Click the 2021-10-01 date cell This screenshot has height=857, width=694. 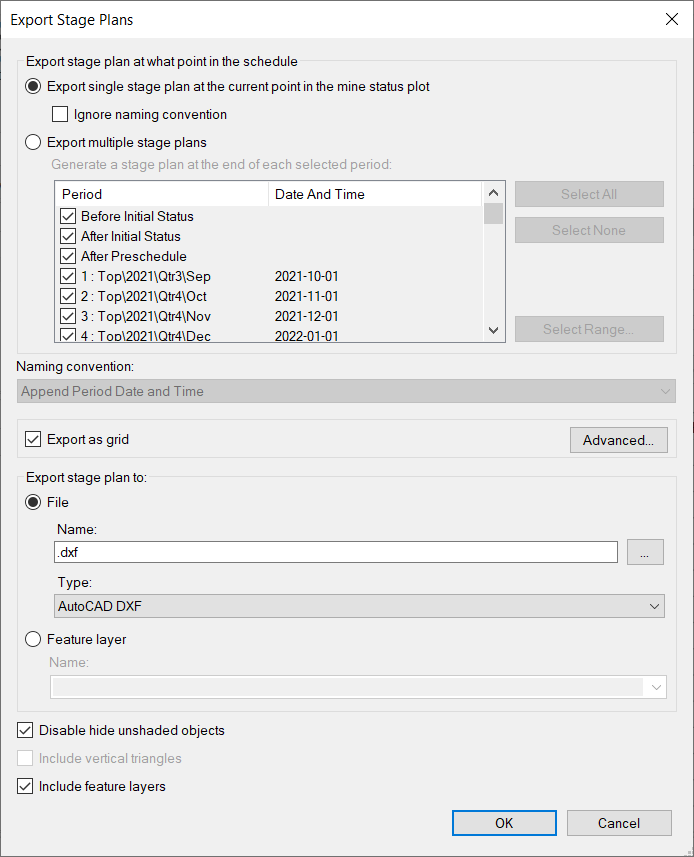(307, 276)
